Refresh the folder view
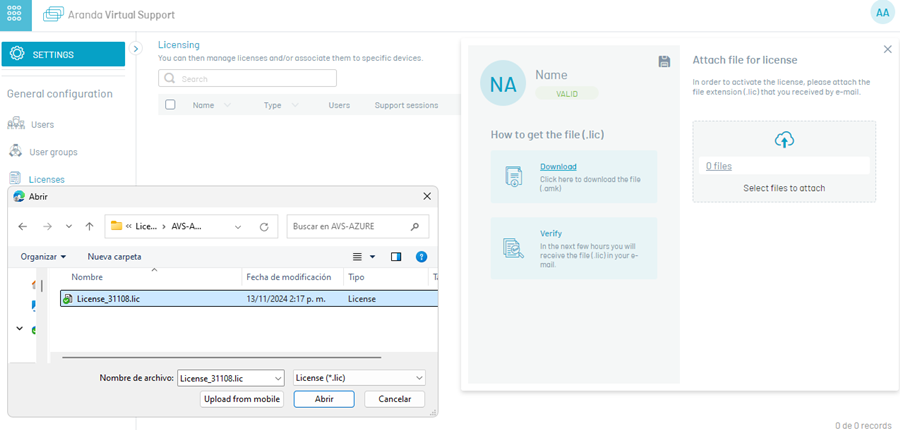The height and width of the screenshot is (430, 900). 264,227
